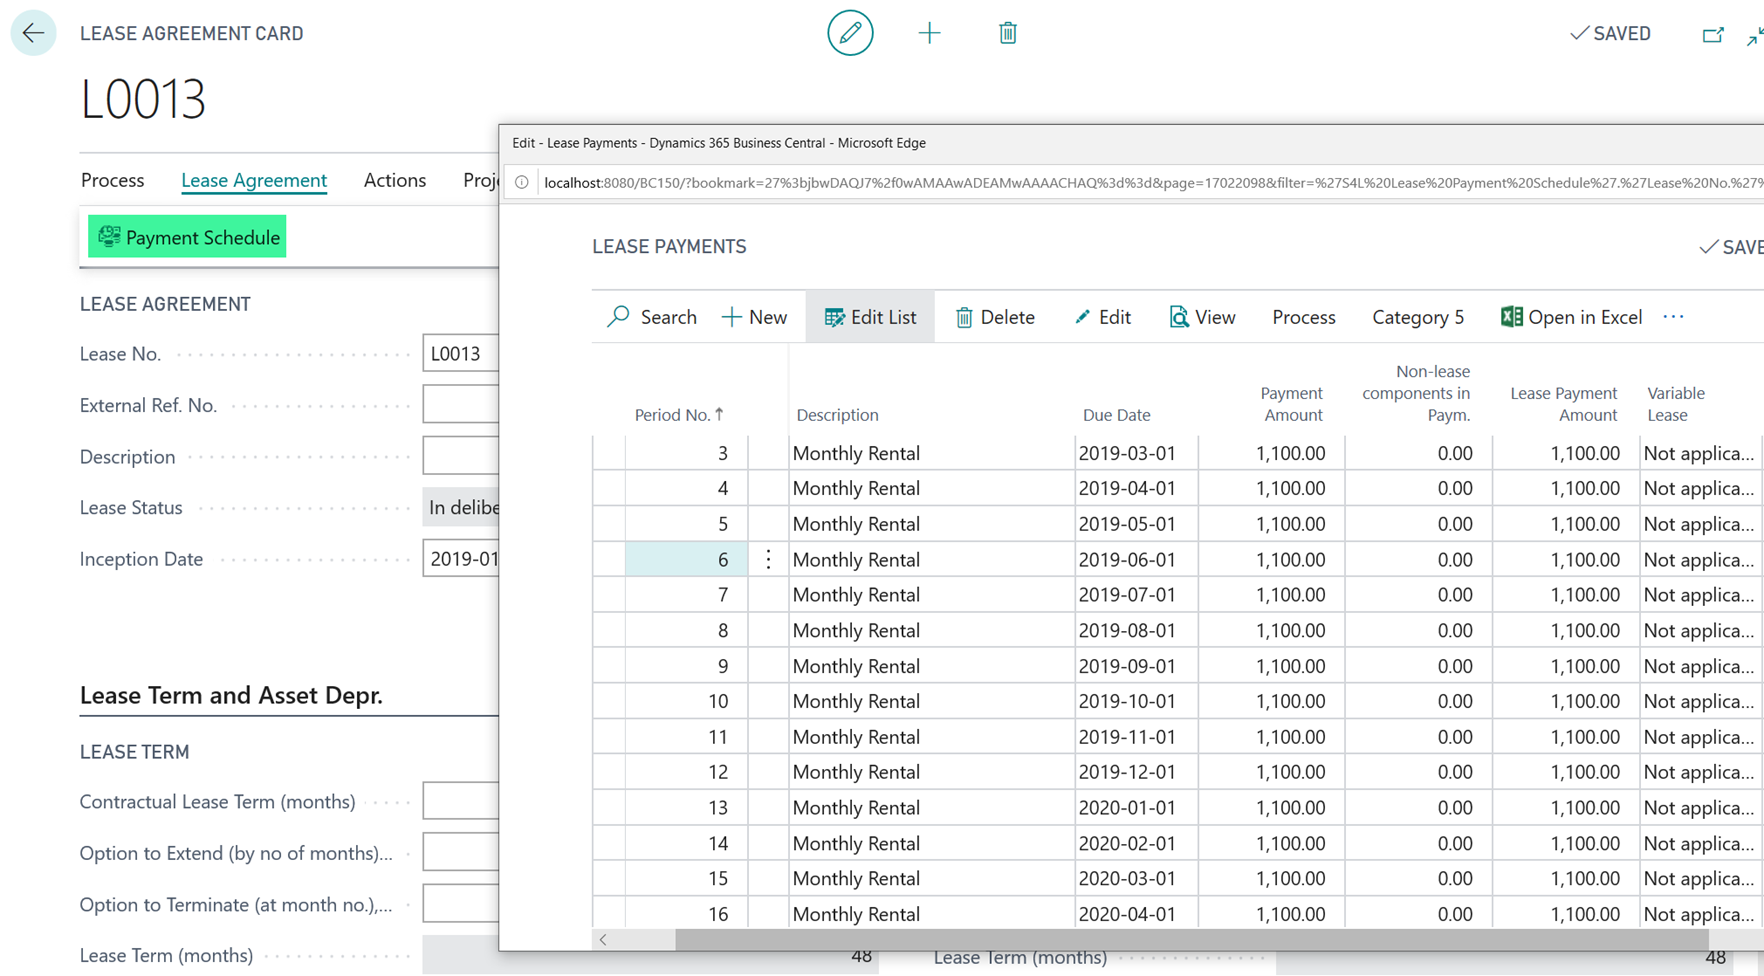Click due date 2019-08-01 cell
Screen dimensions: 1764x976
pos(1136,630)
